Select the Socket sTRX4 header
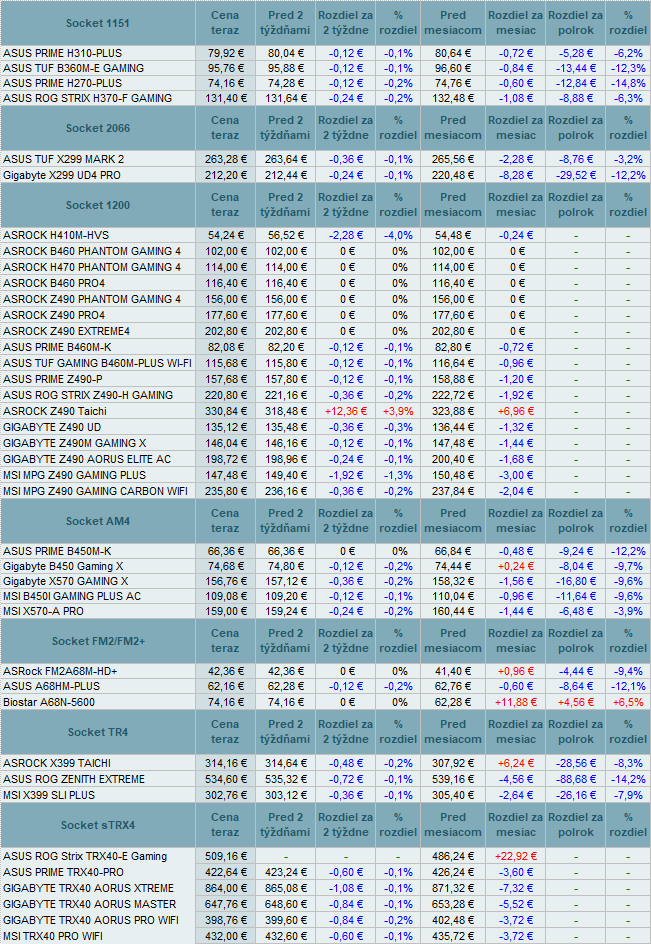 pyautogui.click(x=98, y=825)
